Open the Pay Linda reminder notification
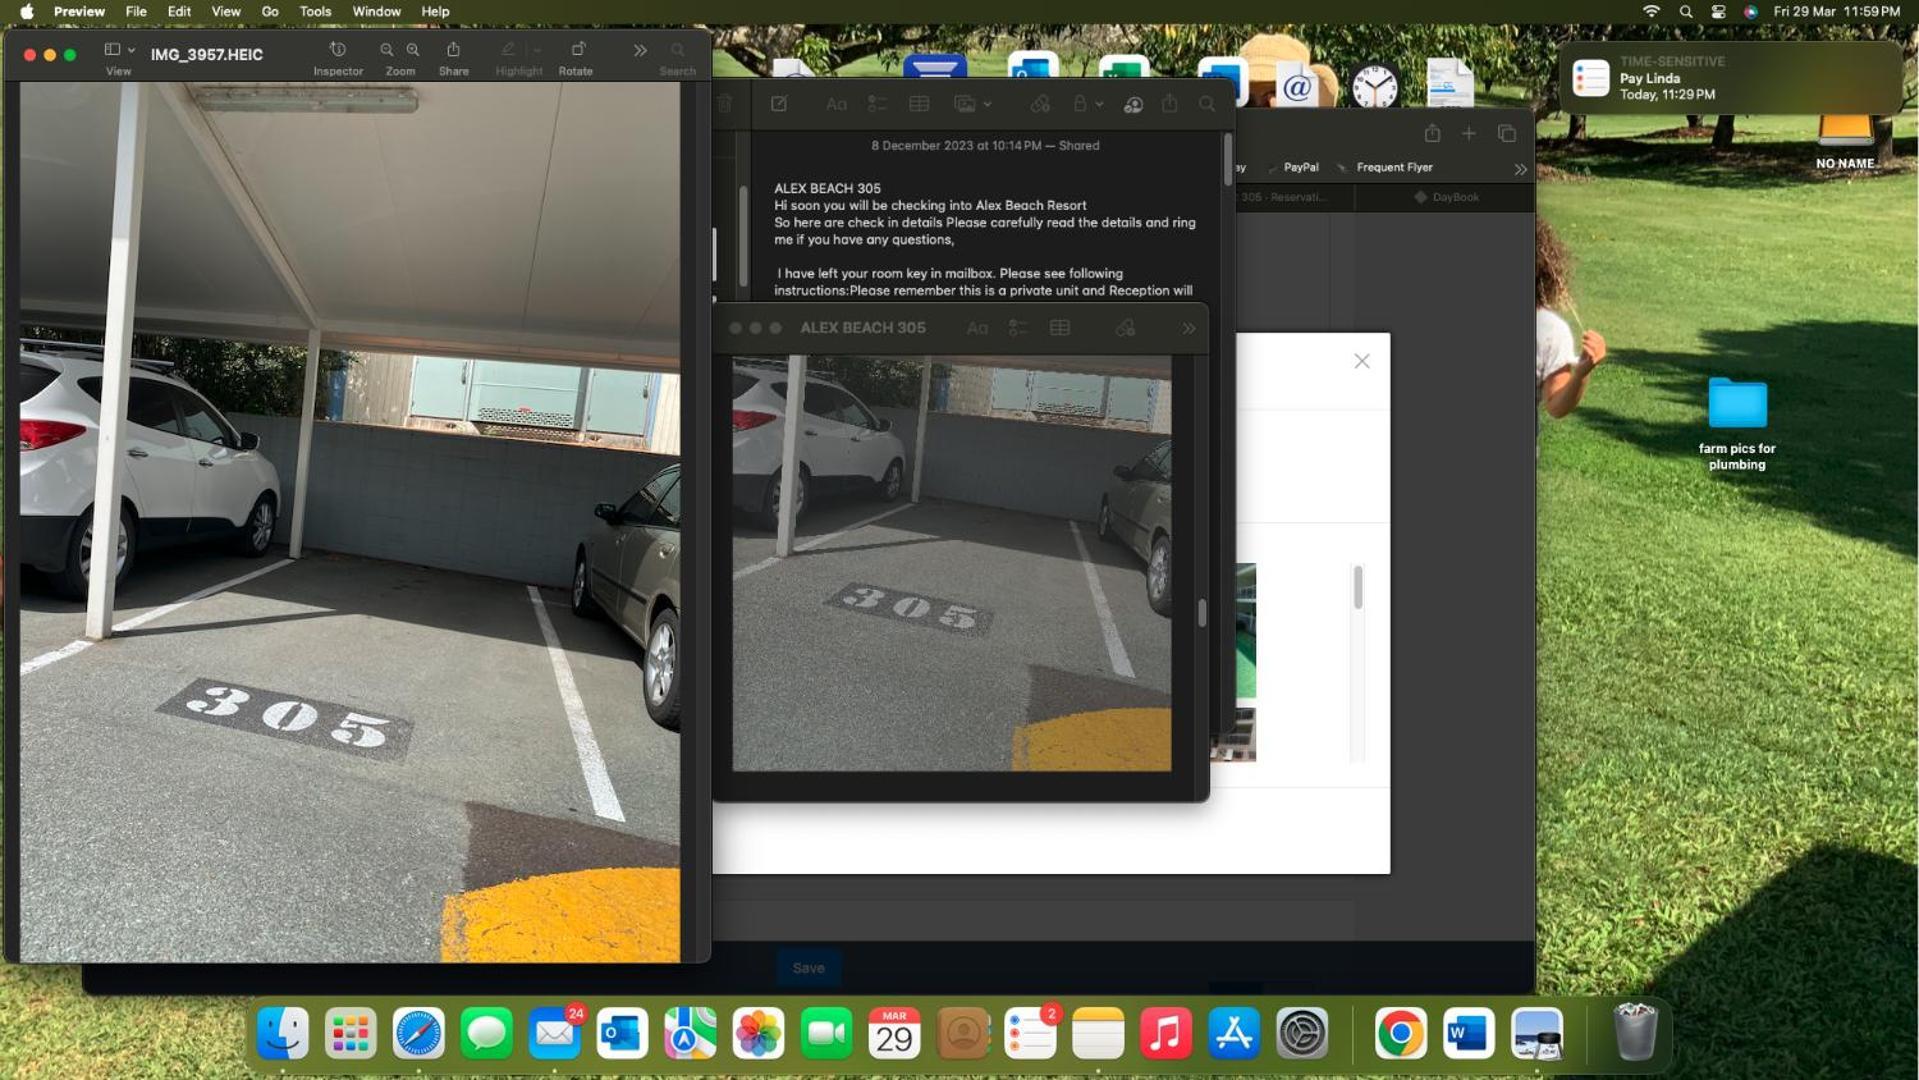The height and width of the screenshot is (1080, 1919). pyautogui.click(x=1730, y=78)
